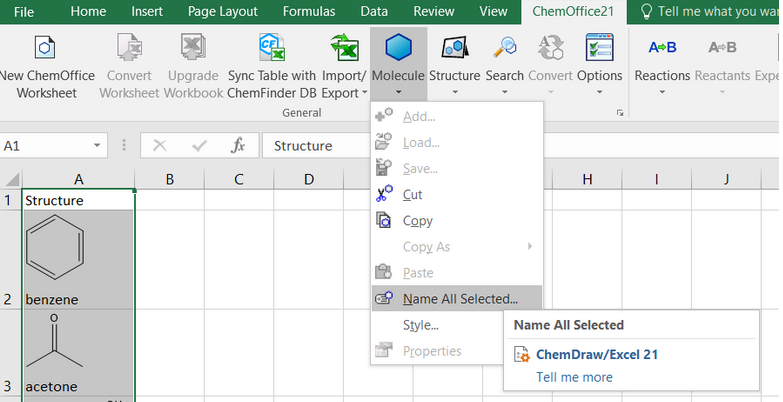This screenshot has height=402, width=783.
Task: Open the Import/Export icon
Action: pyautogui.click(x=345, y=47)
